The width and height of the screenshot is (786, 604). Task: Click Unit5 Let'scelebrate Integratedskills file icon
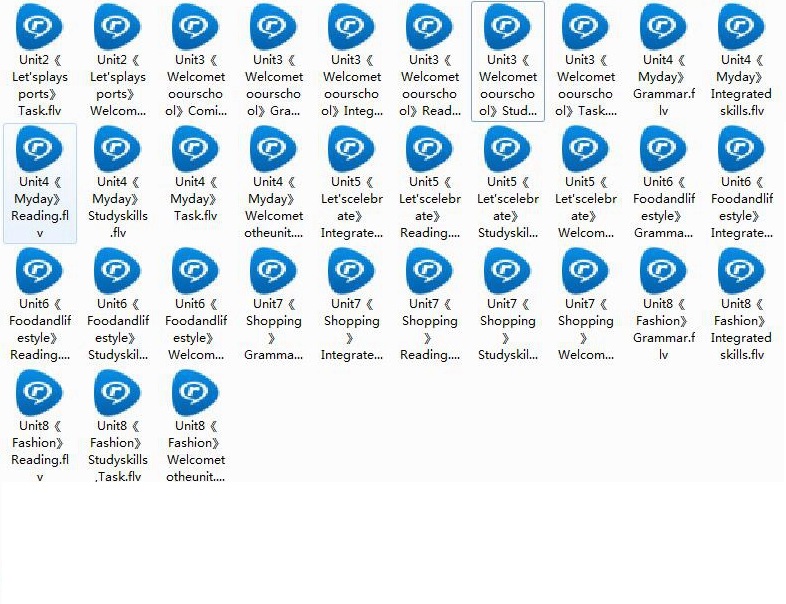click(x=352, y=152)
